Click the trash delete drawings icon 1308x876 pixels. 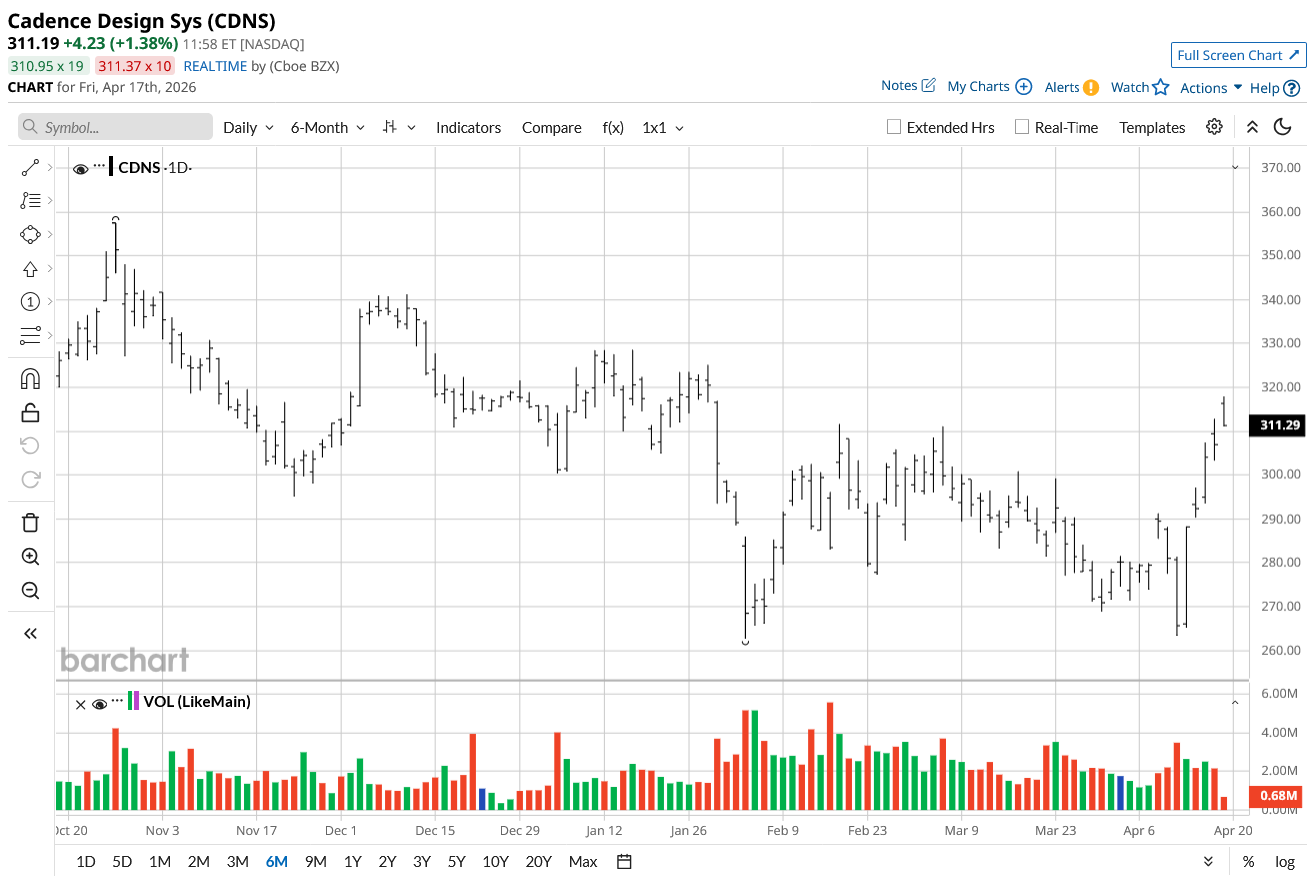[x=30, y=522]
